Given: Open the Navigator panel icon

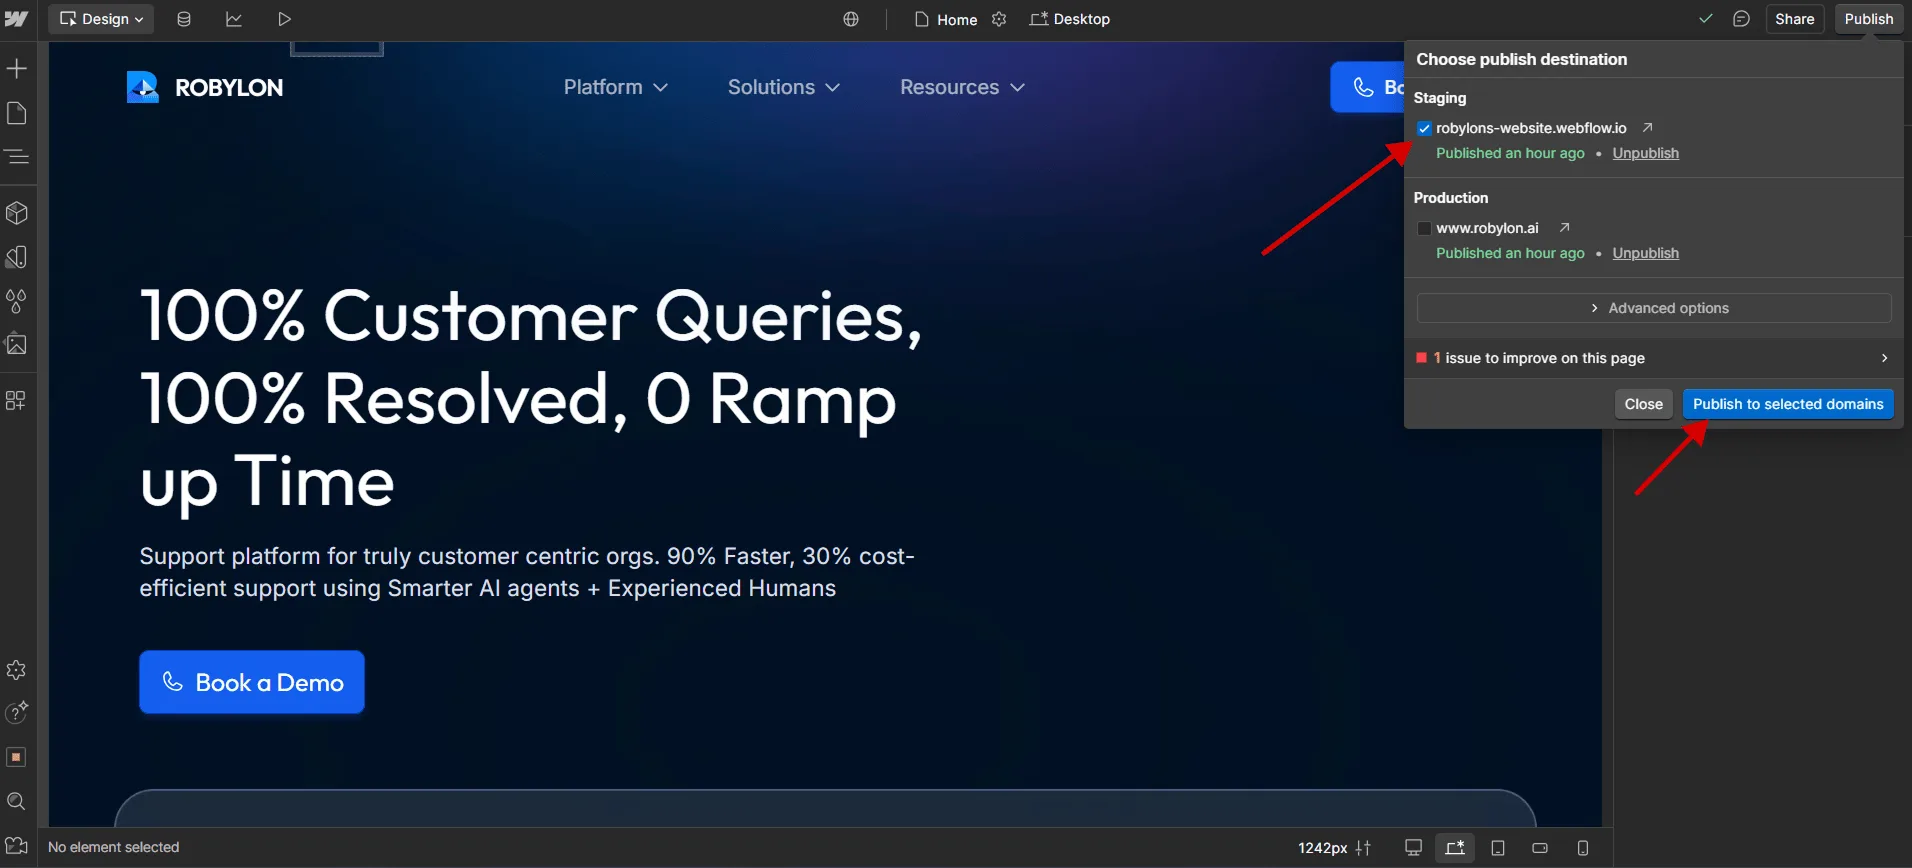Looking at the screenshot, I should [17, 157].
